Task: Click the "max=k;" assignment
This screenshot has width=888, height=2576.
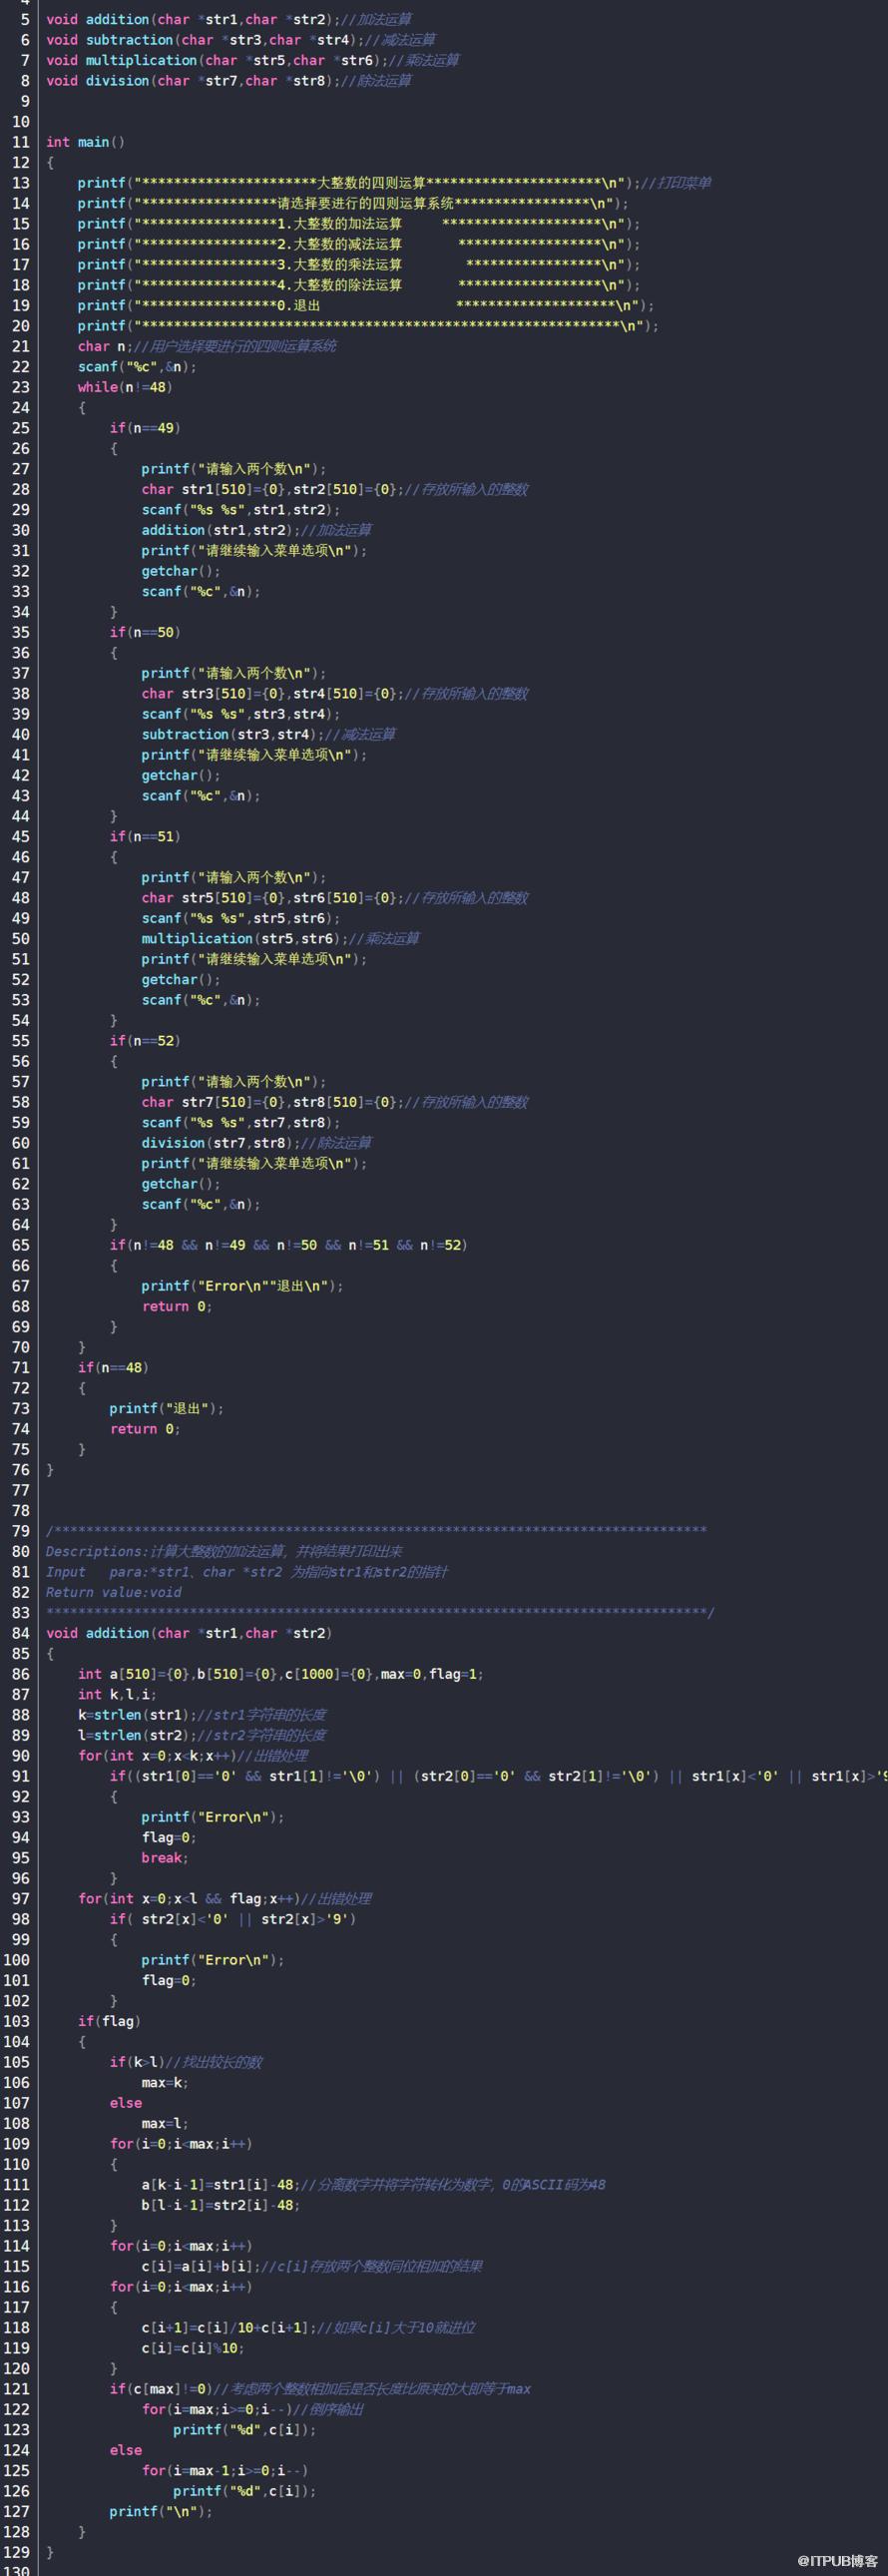Action: click(x=165, y=2082)
